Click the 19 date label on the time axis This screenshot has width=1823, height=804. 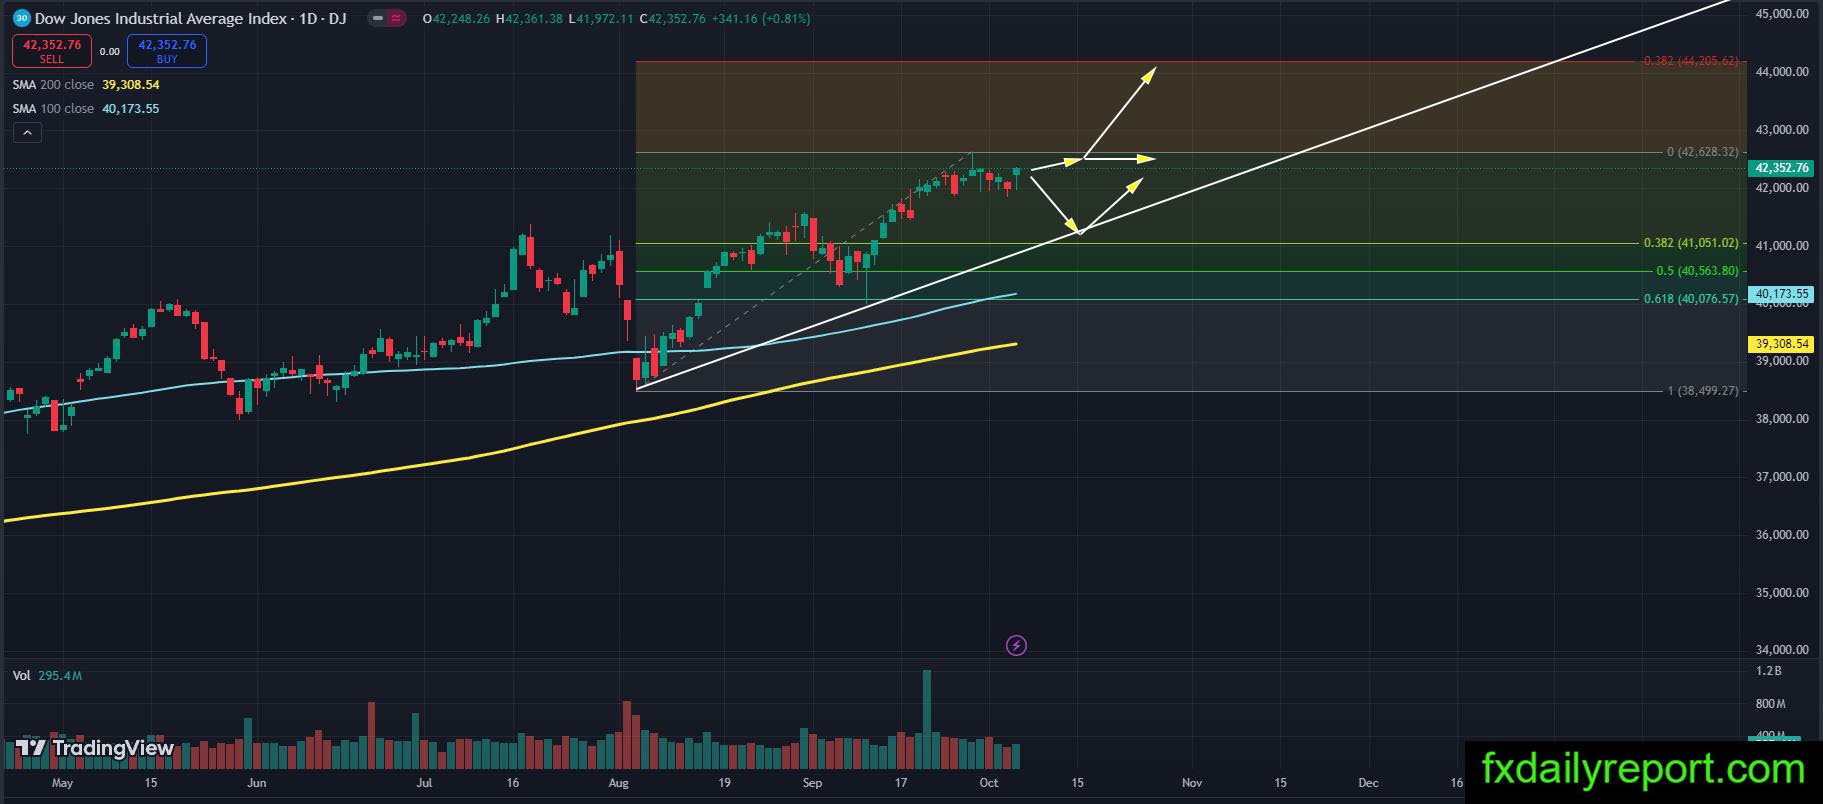[724, 783]
